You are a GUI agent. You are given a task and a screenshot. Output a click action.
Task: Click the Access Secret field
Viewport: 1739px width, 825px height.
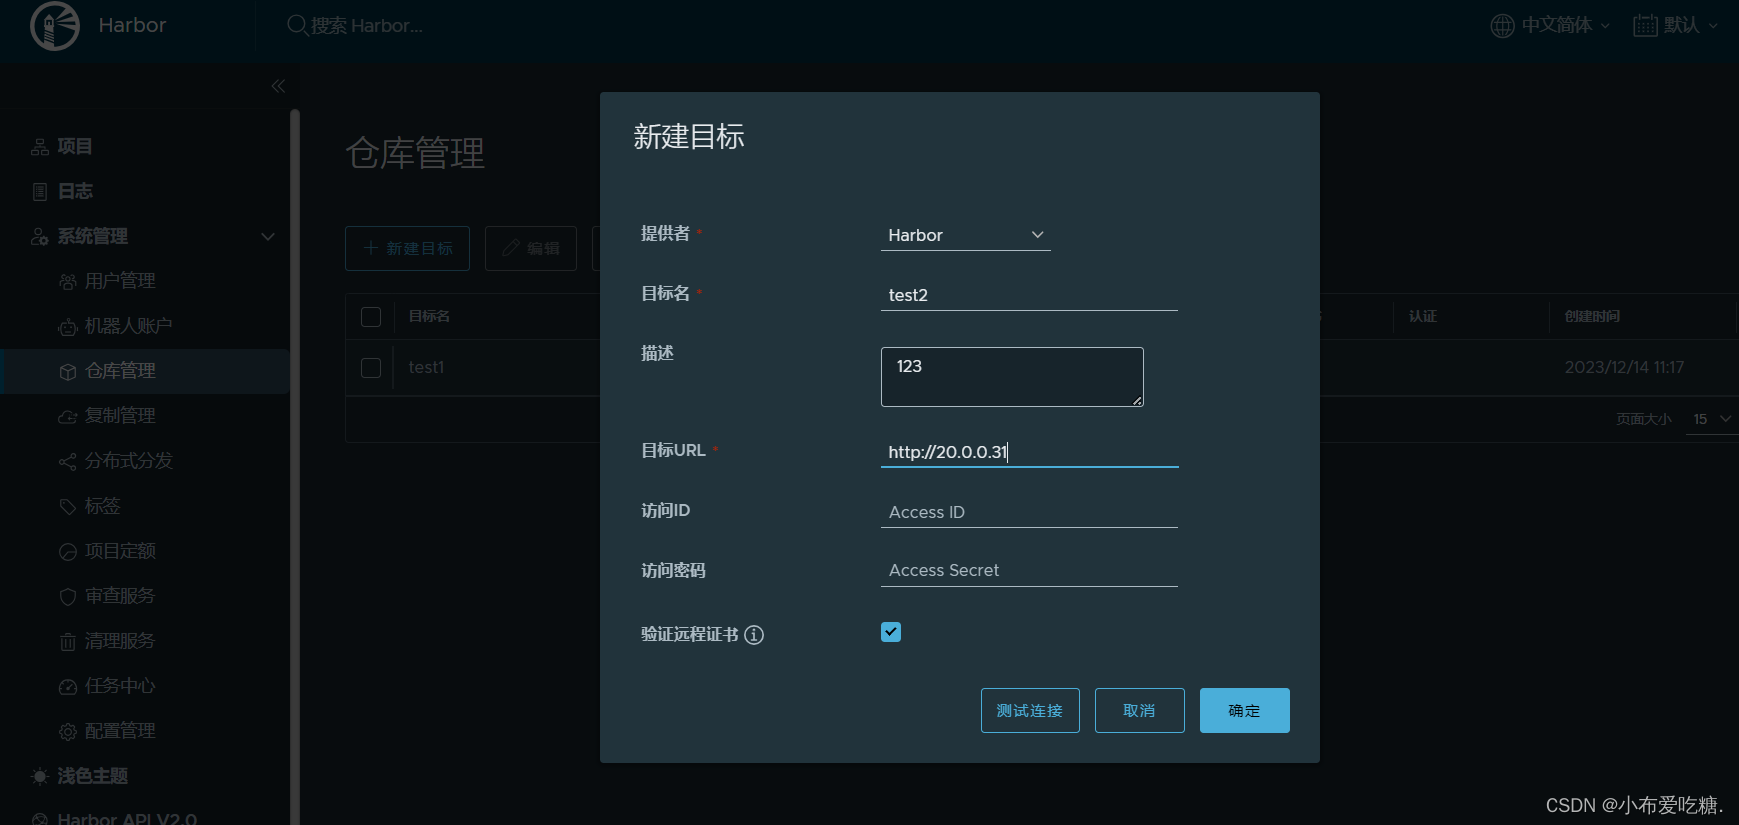tap(1029, 570)
